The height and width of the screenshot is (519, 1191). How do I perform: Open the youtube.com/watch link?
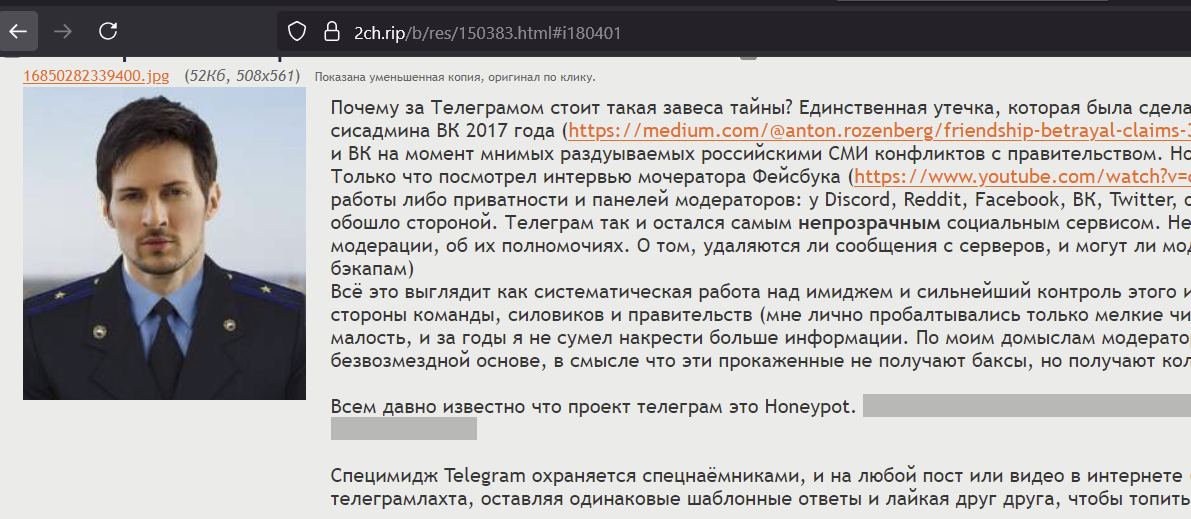(1022, 178)
